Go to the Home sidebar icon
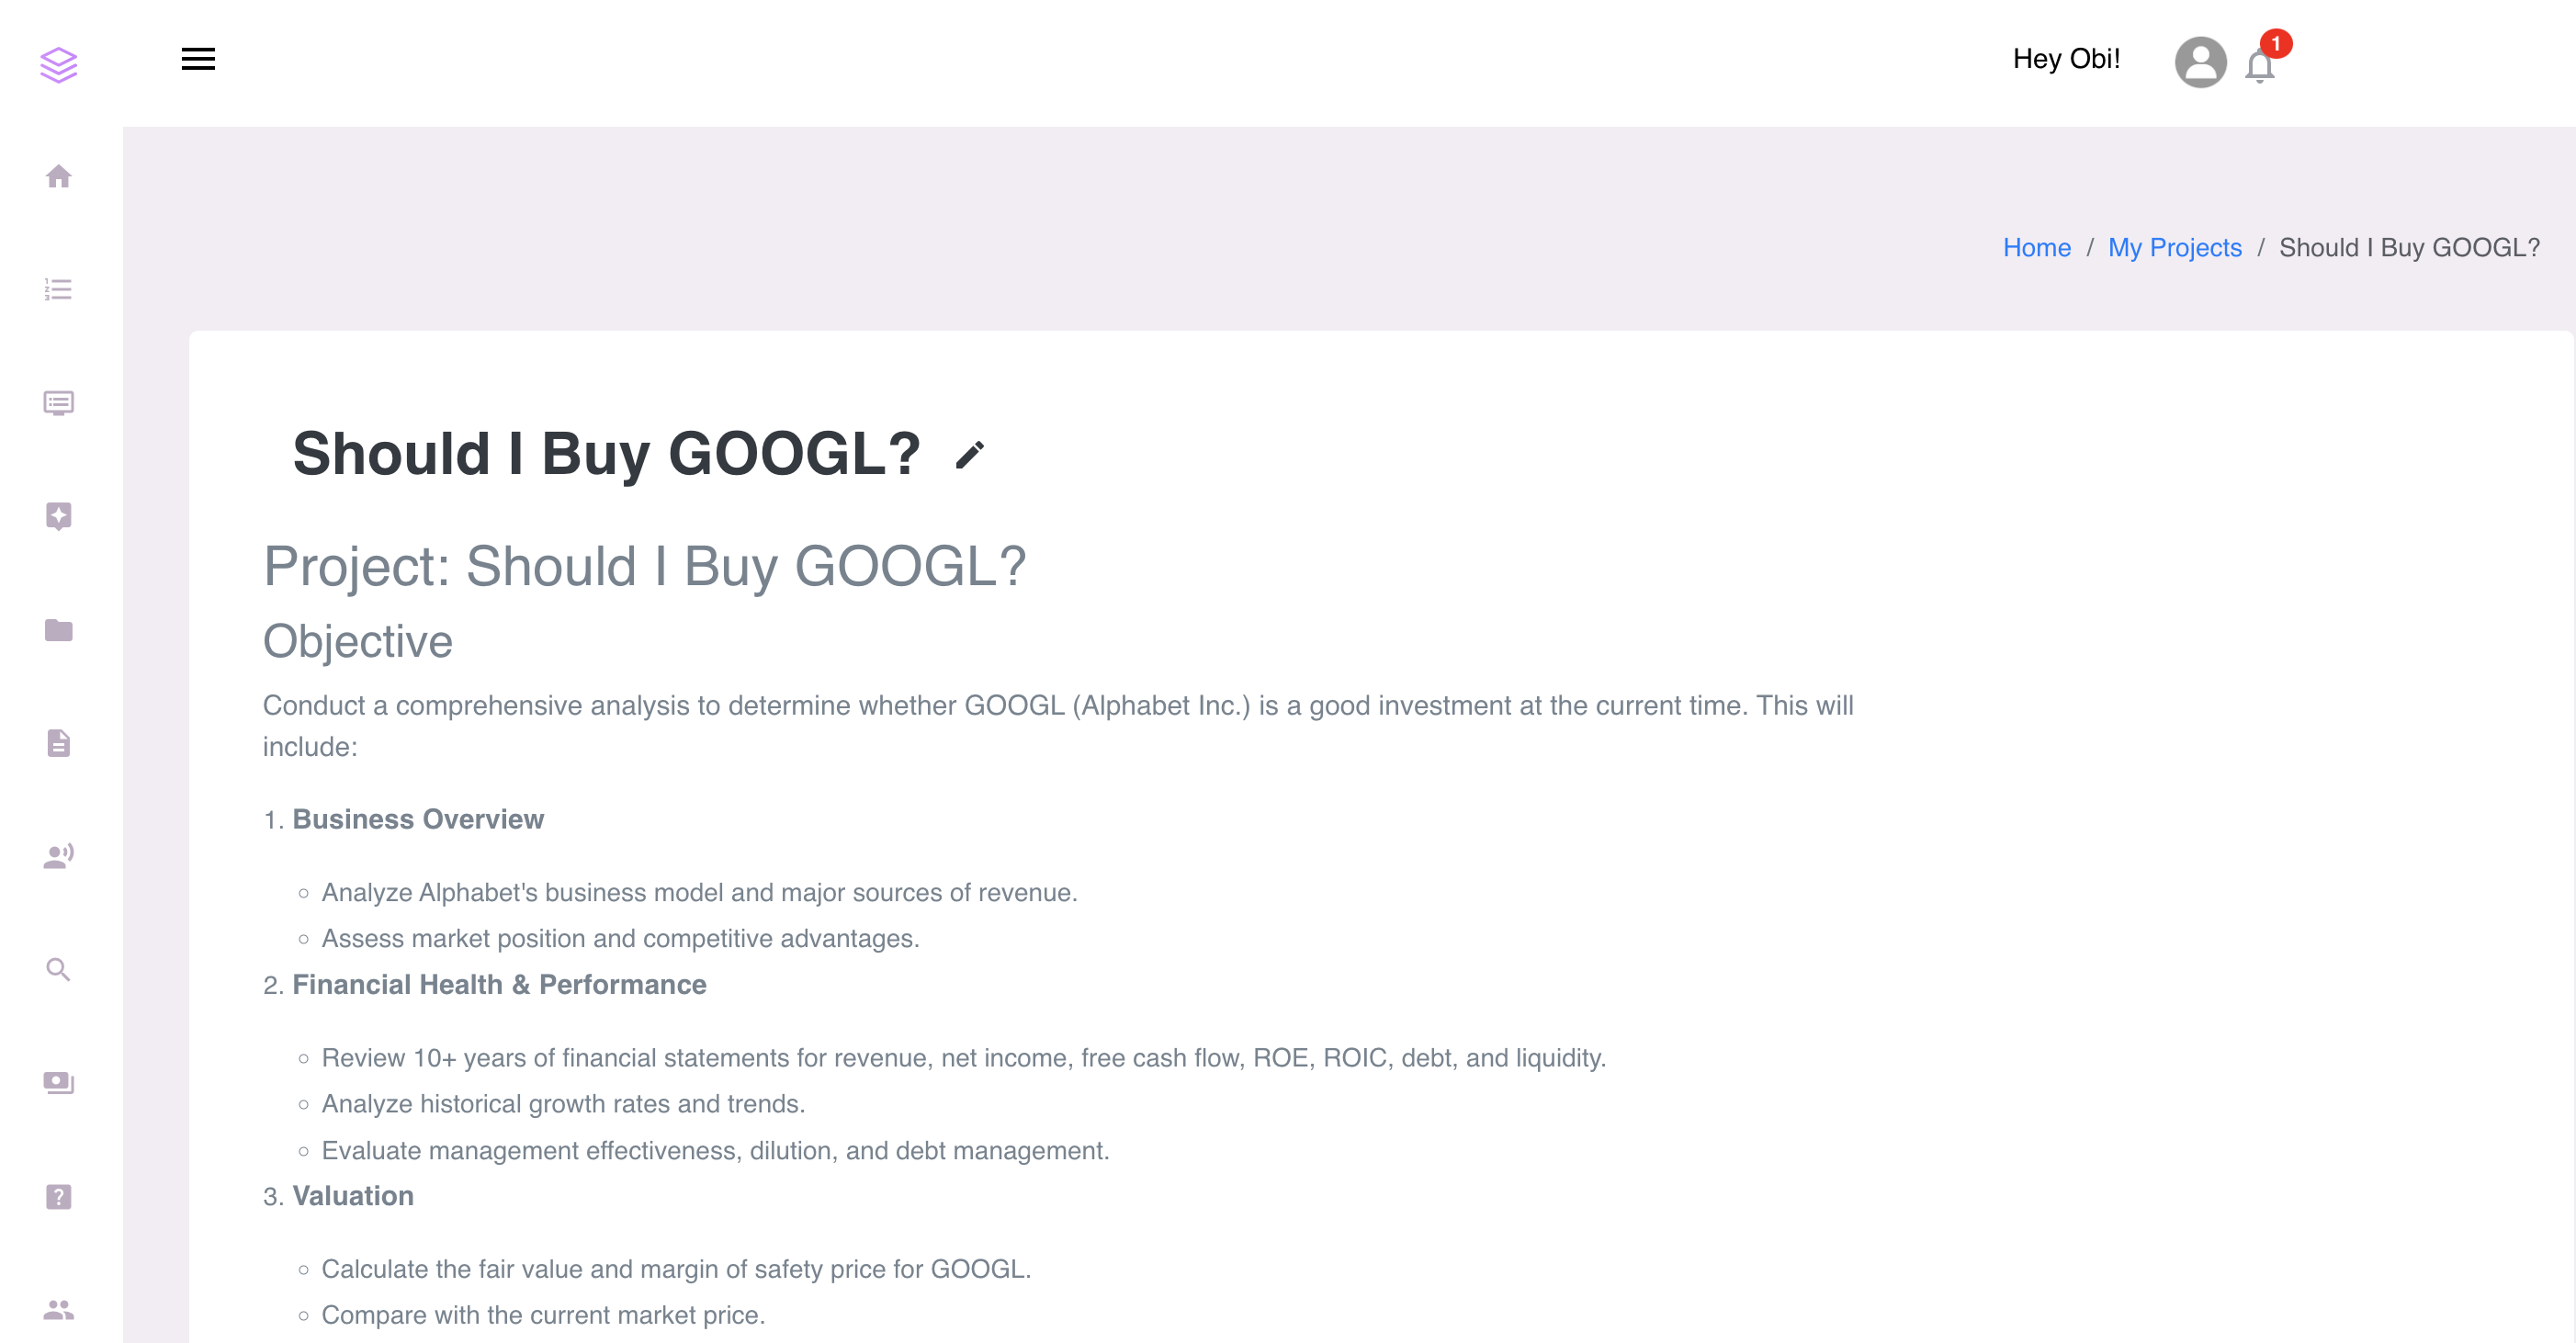 (x=59, y=176)
